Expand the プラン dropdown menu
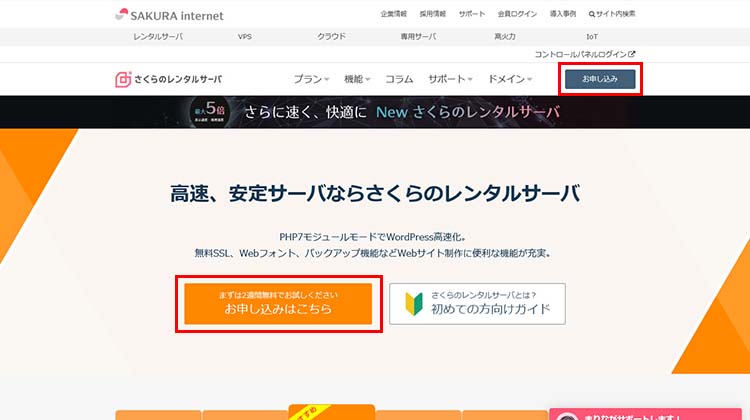Image resolution: width=750 pixels, height=420 pixels. [x=311, y=79]
